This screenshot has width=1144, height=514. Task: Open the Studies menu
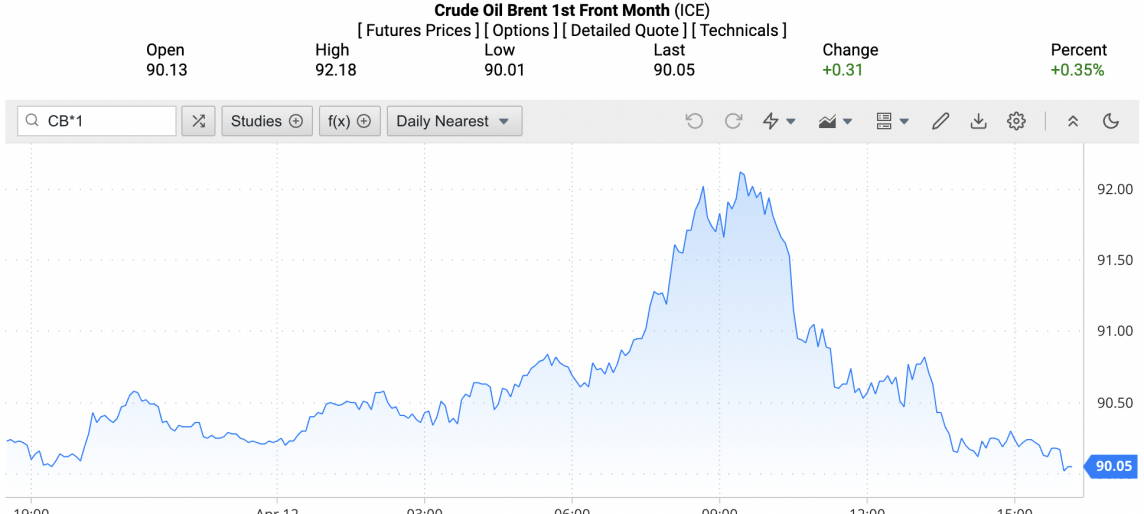tap(266, 121)
